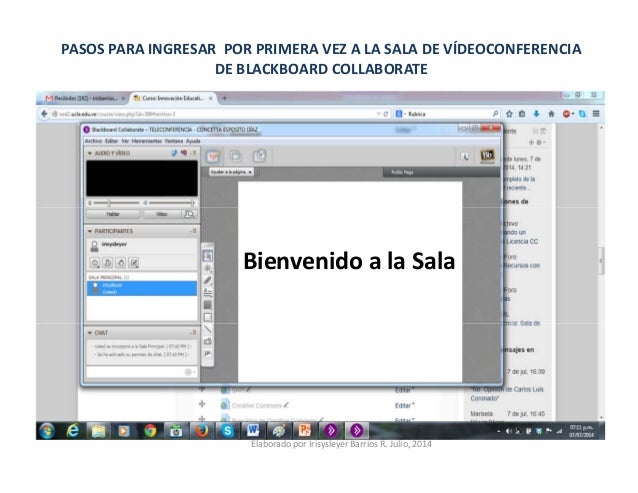Select the filled rectangle shape tool
The width and height of the screenshot is (638, 493).
[x=208, y=305]
